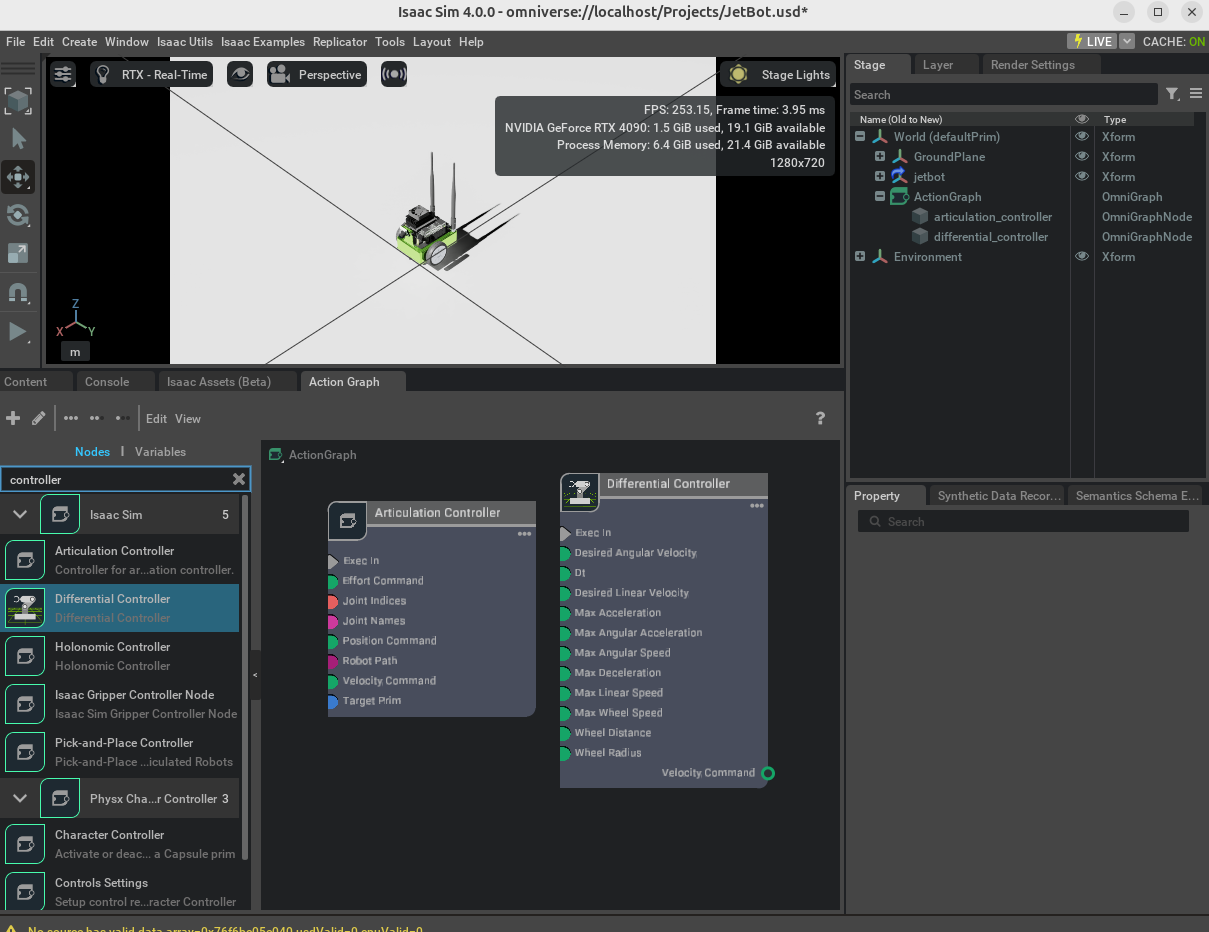Open Differential Controller node options dots
This screenshot has height=932, width=1209.
(757, 506)
